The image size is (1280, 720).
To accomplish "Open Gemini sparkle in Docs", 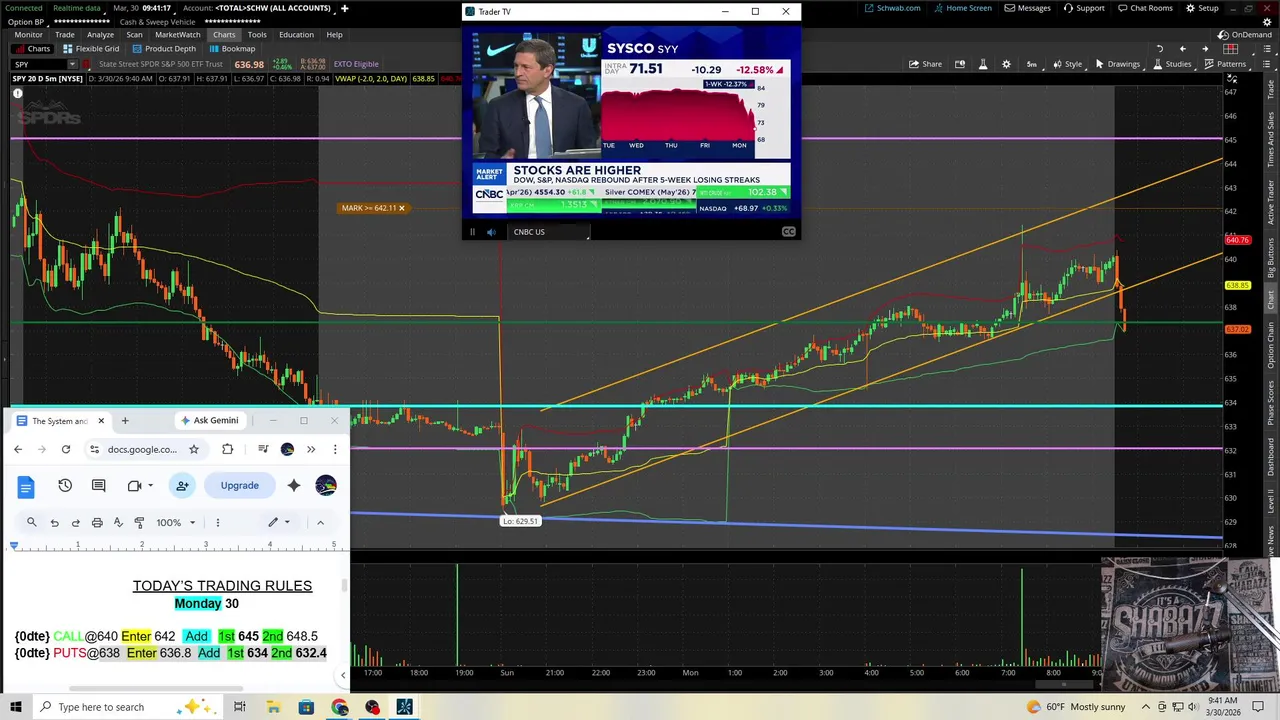I will pos(293,486).
